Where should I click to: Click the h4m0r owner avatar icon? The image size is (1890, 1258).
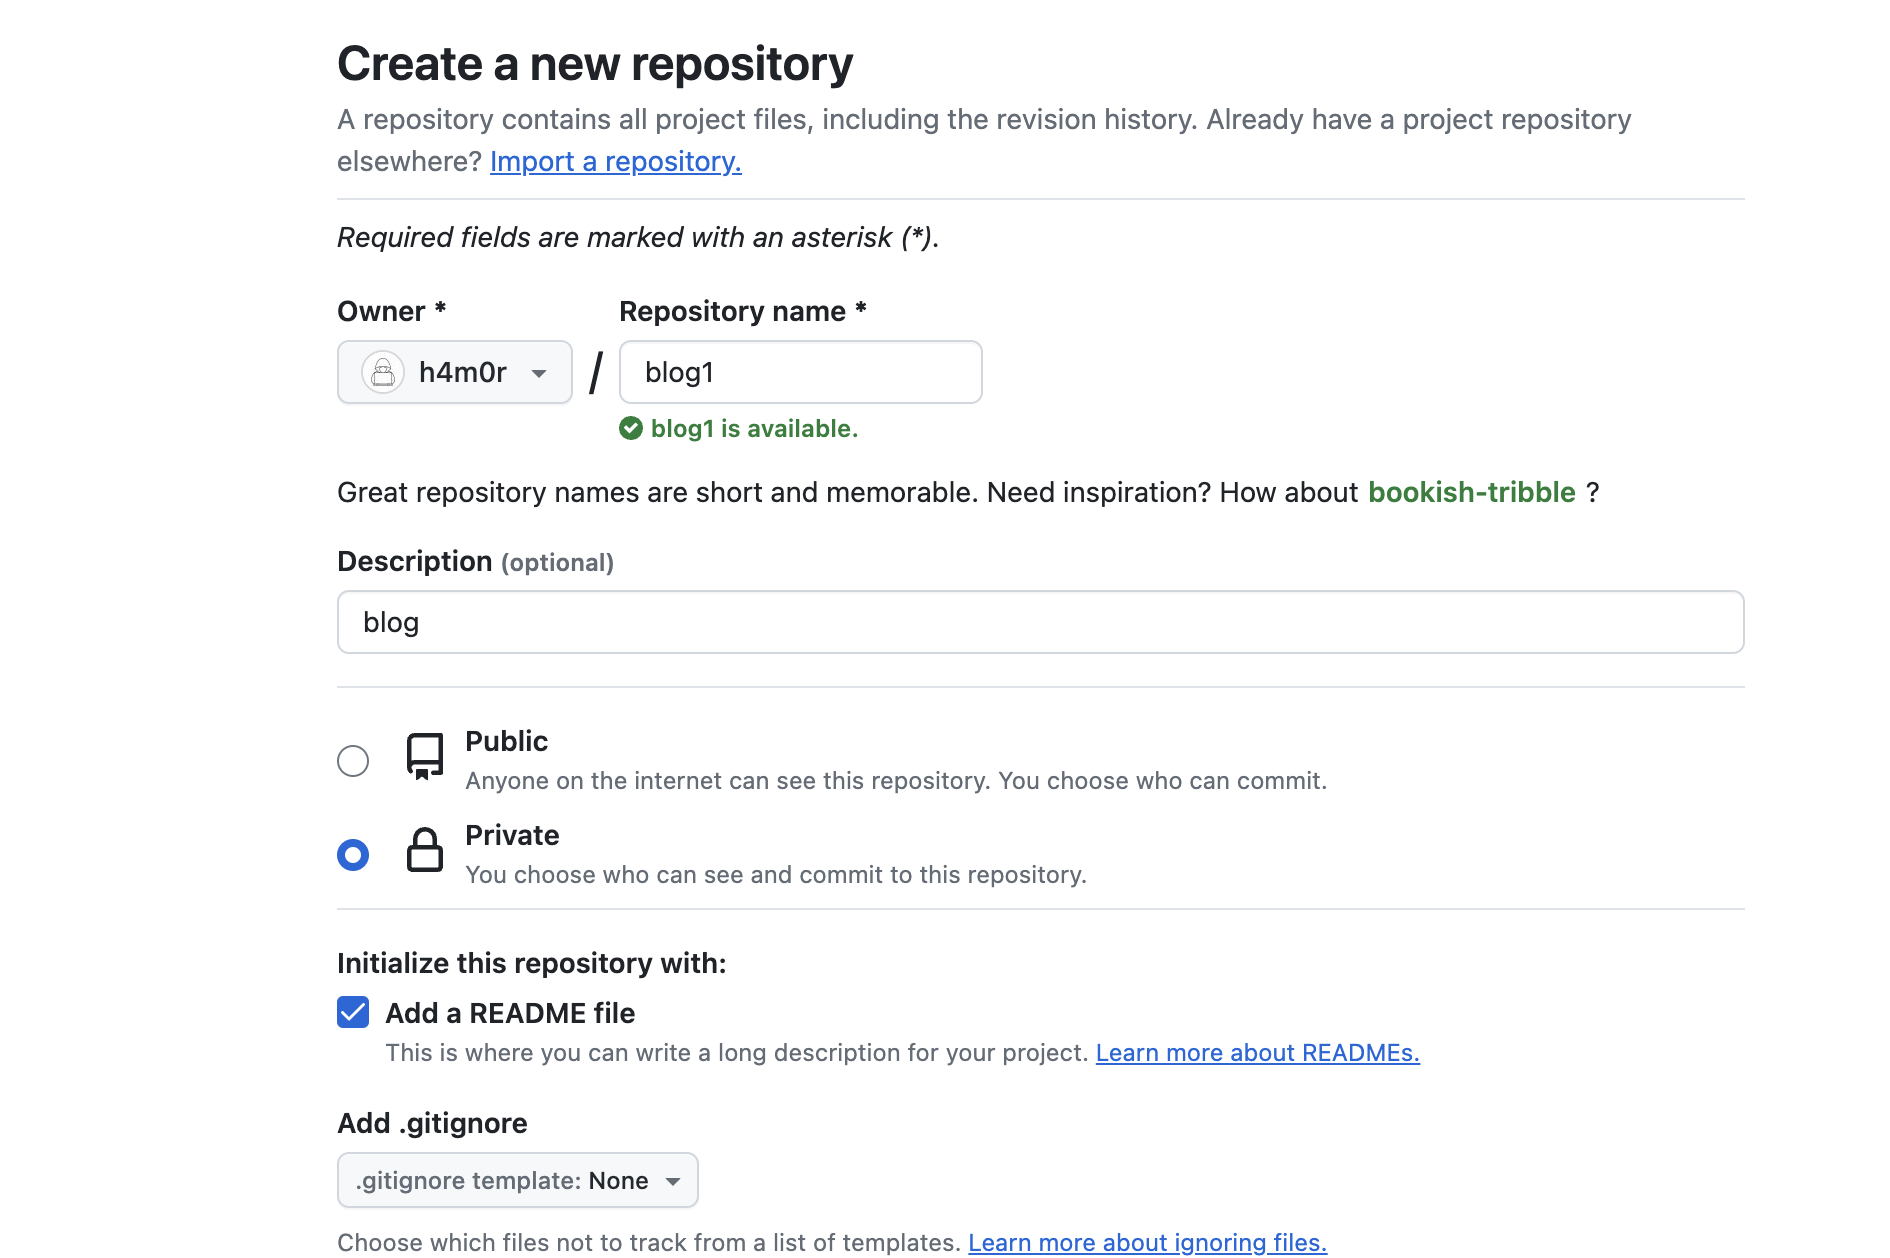point(383,372)
